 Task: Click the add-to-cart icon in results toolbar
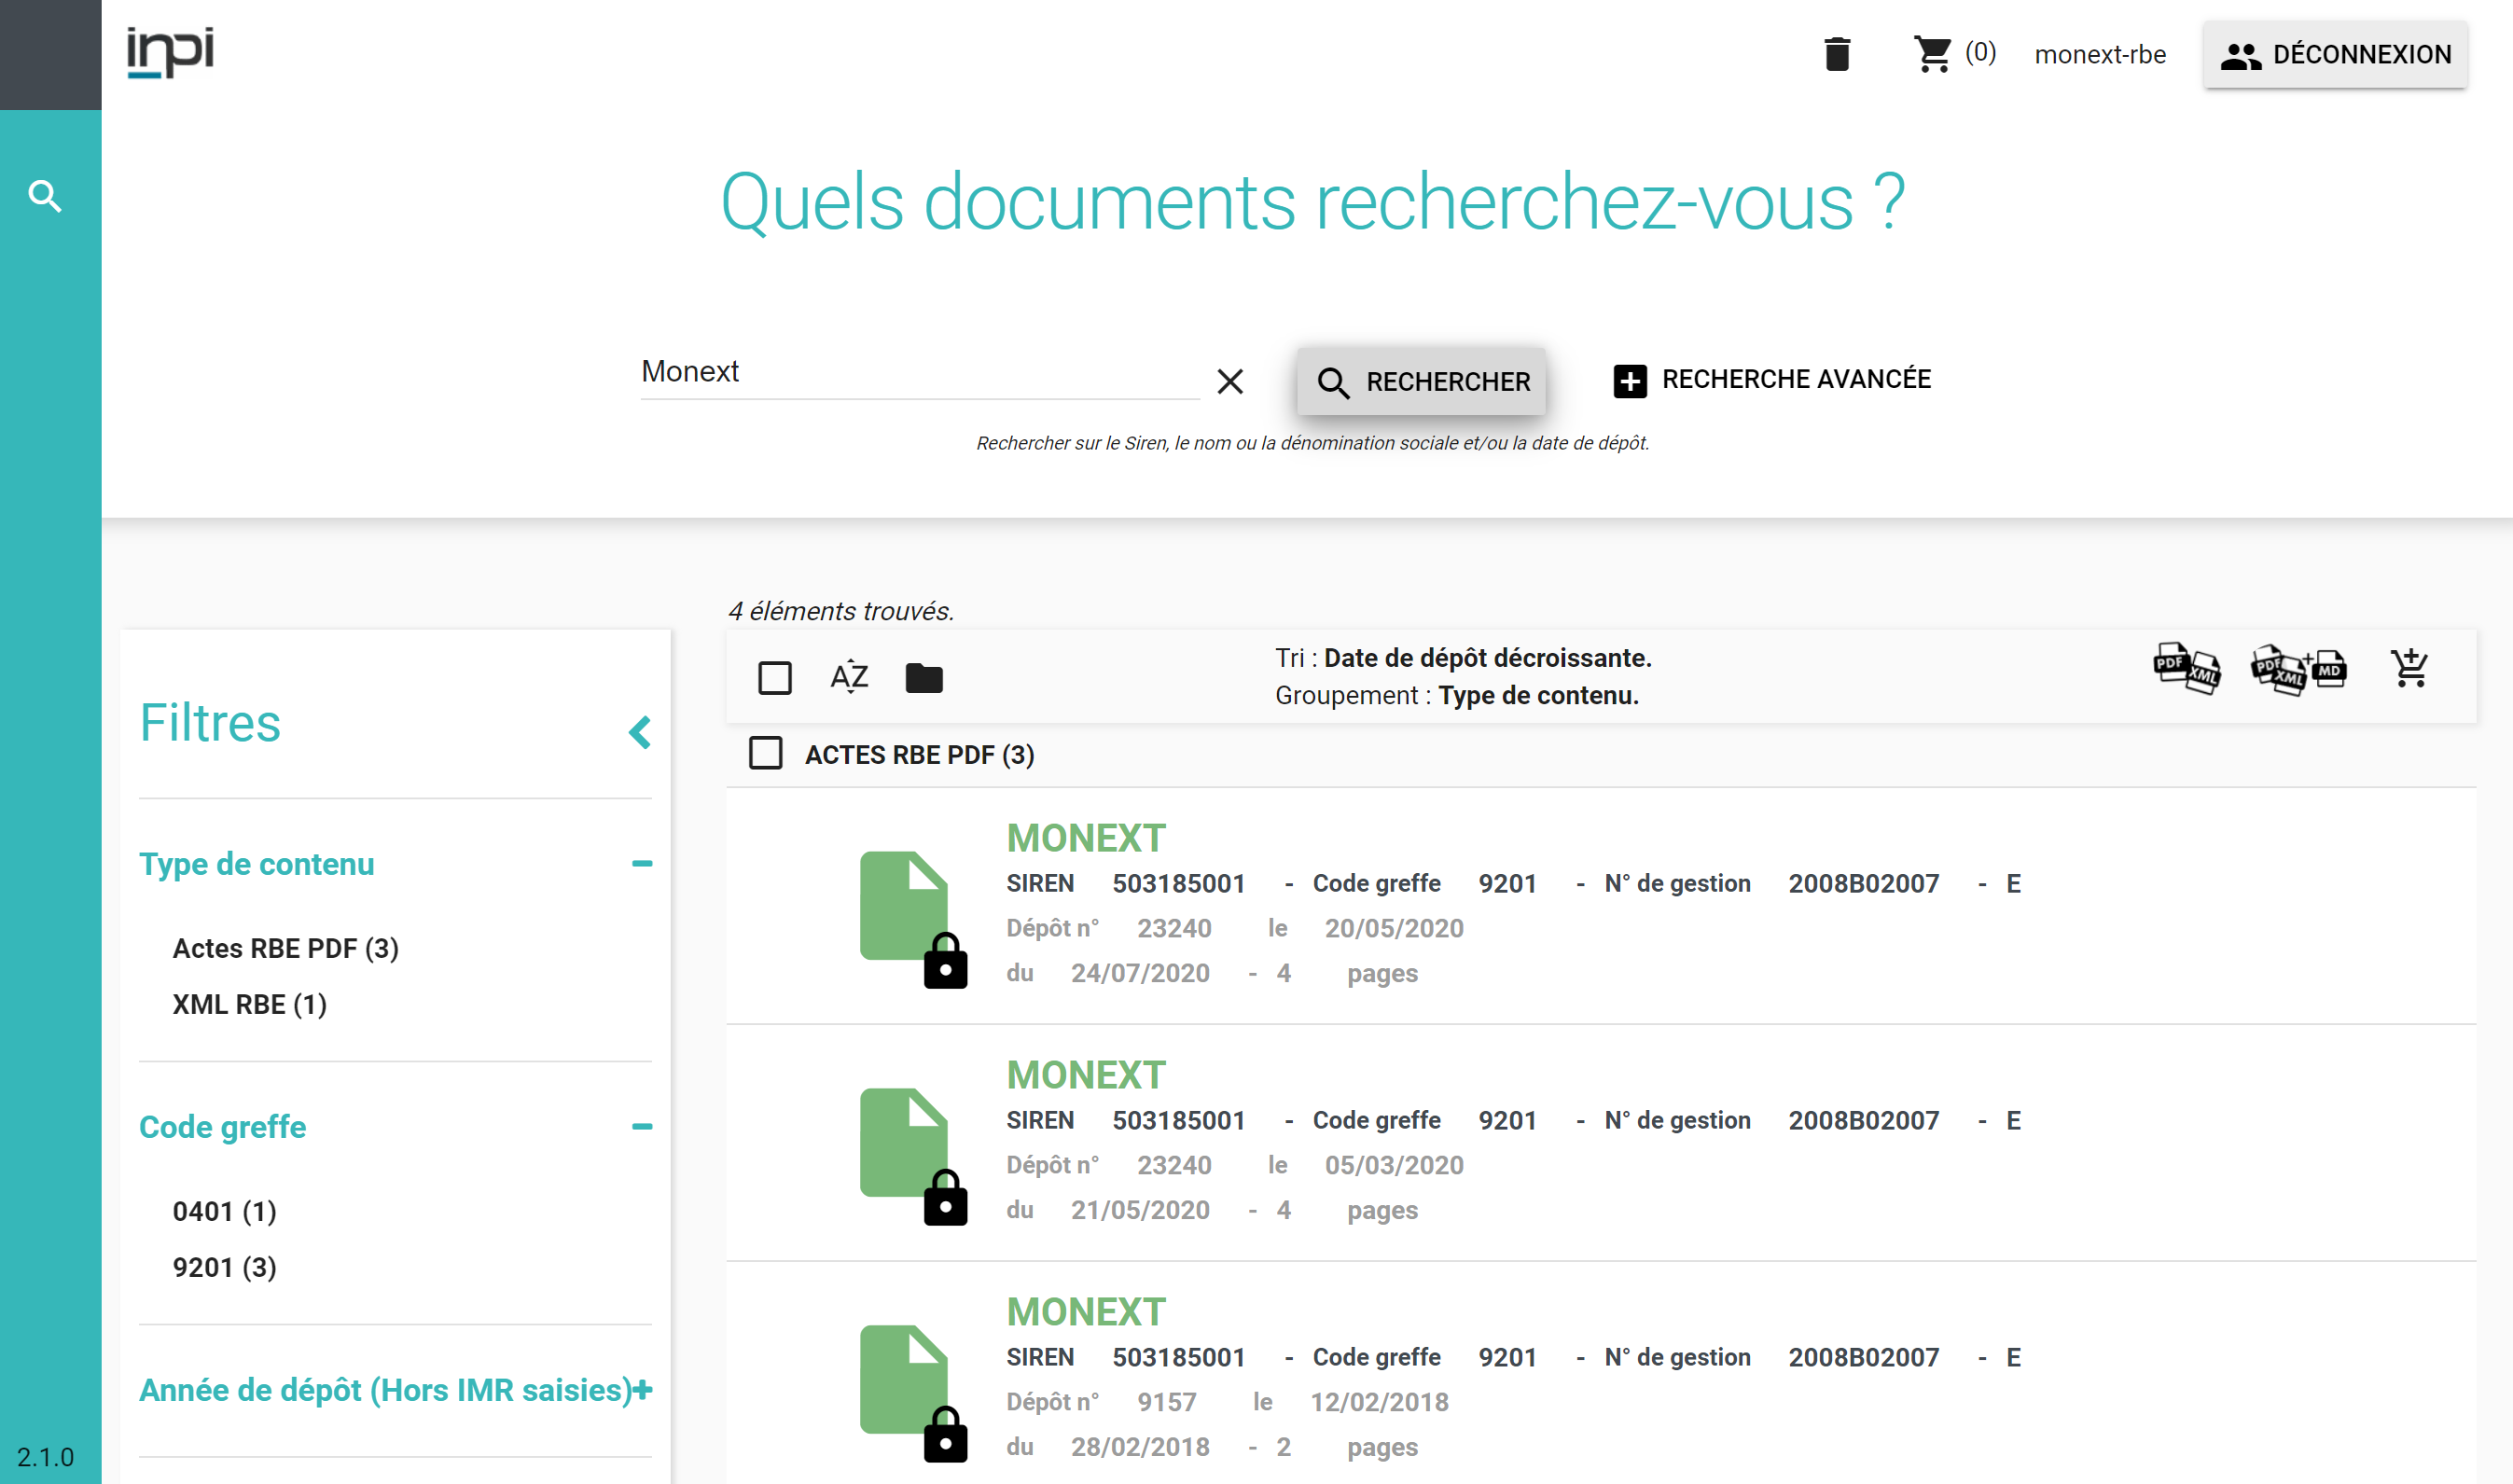2409,668
